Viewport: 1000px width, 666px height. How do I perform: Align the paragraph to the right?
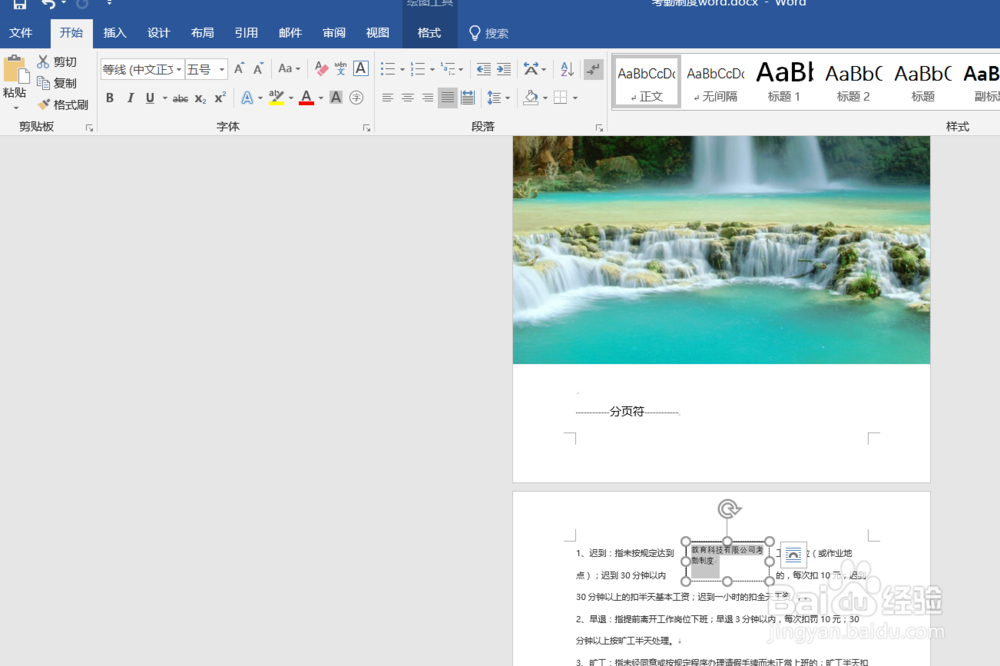tap(427, 98)
